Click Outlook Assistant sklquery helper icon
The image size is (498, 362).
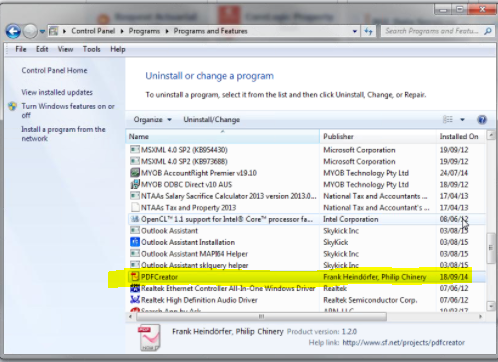tap(135, 265)
